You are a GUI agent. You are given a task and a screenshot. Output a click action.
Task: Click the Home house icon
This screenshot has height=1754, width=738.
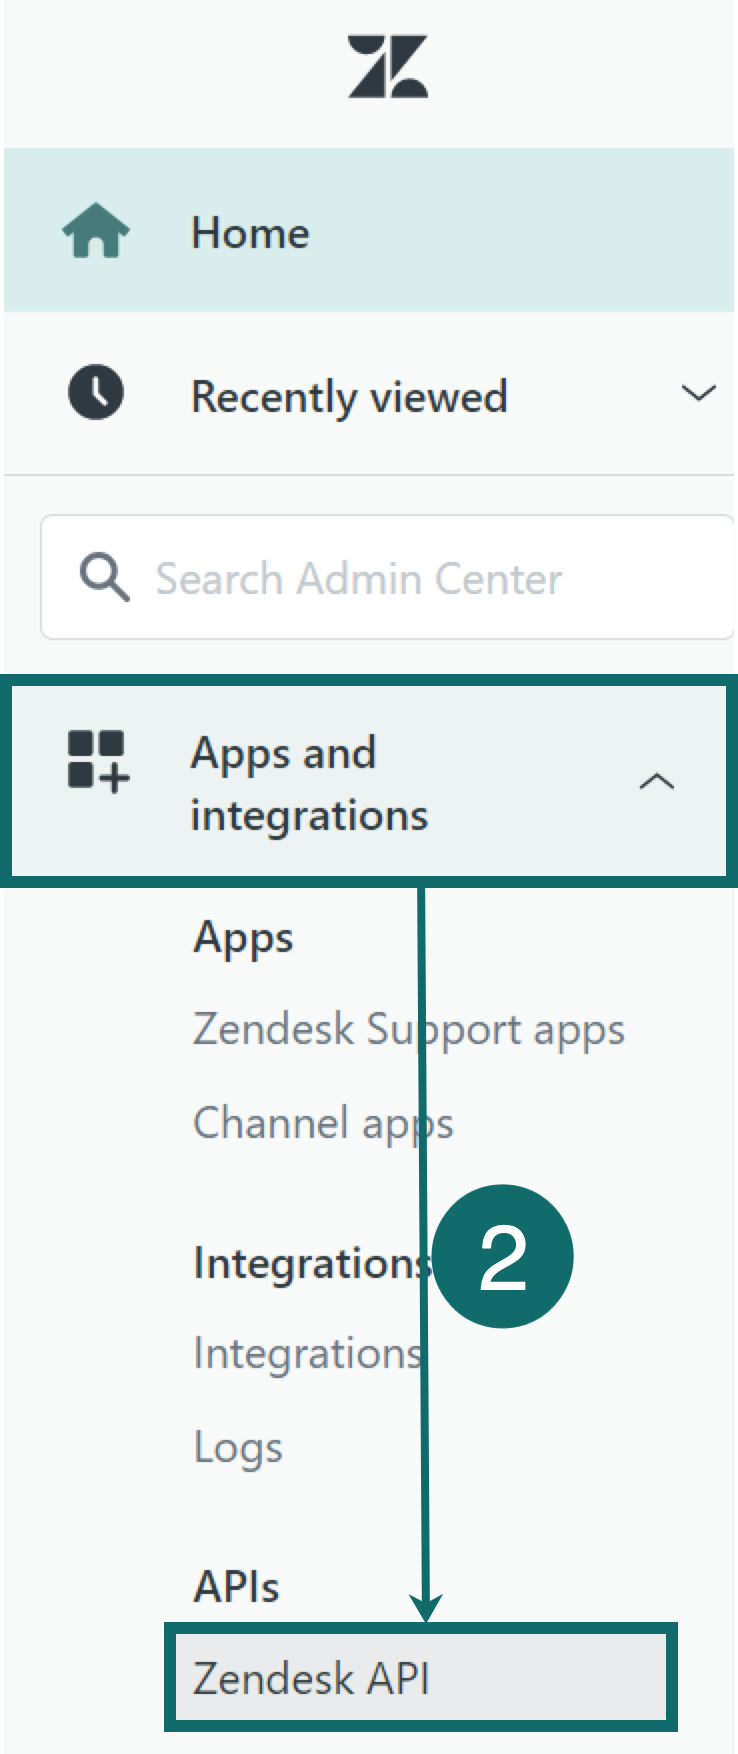tap(96, 231)
